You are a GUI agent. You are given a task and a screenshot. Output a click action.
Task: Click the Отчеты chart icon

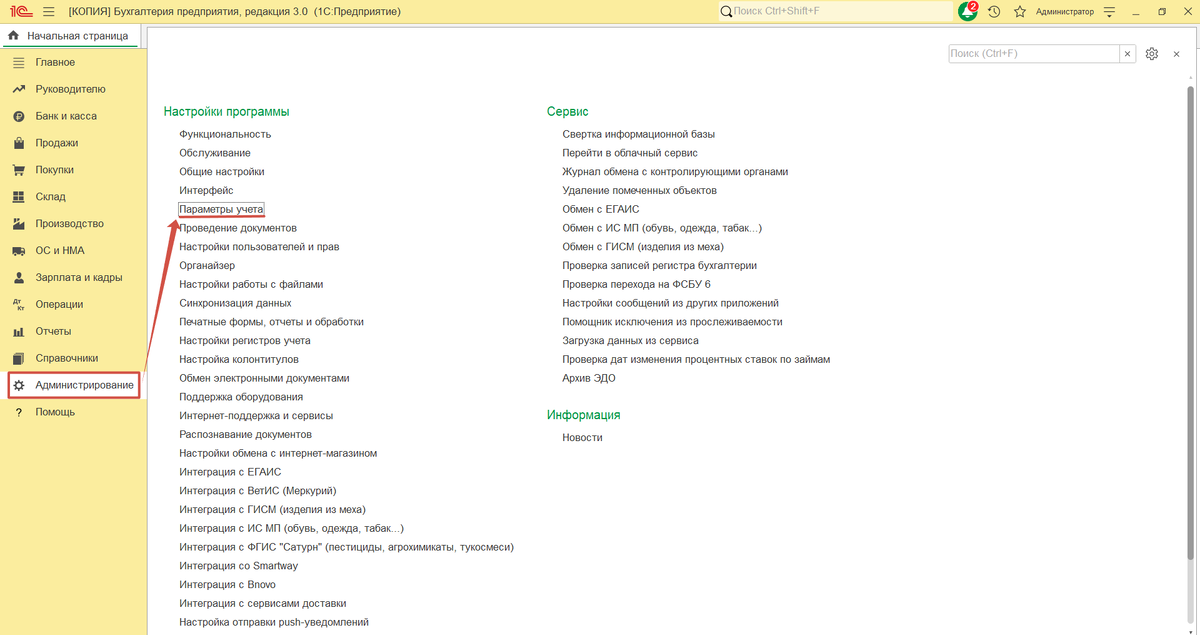pos(18,332)
